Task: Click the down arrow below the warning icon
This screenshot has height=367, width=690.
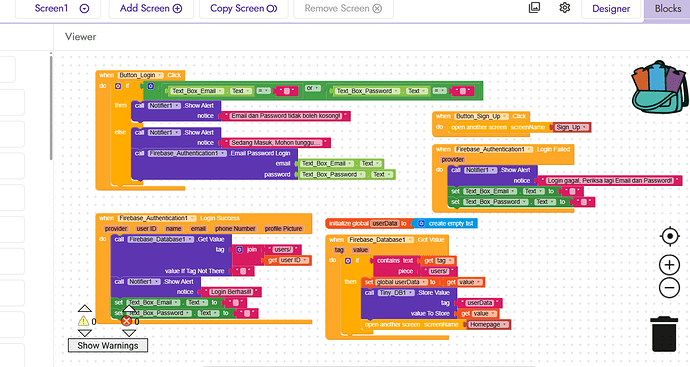Action: tap(84, 333)
